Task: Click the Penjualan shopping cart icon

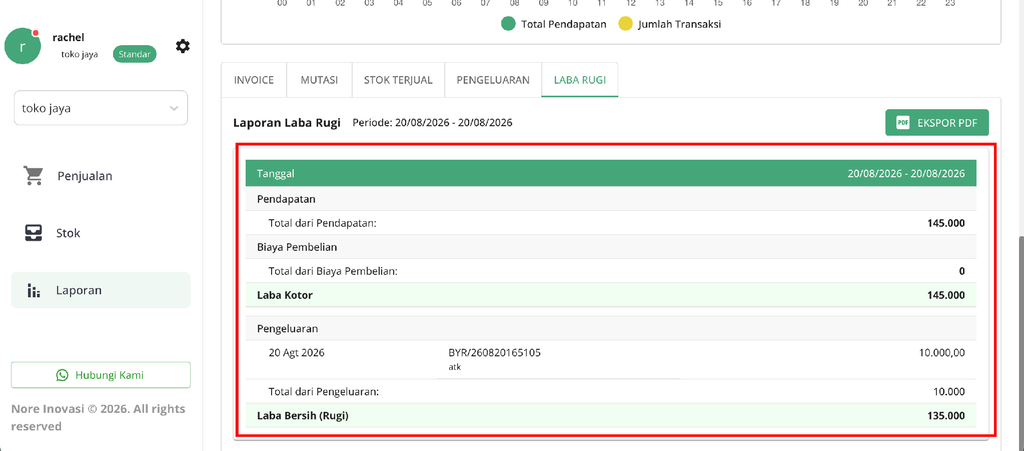Action: click(x=33, y=176)
